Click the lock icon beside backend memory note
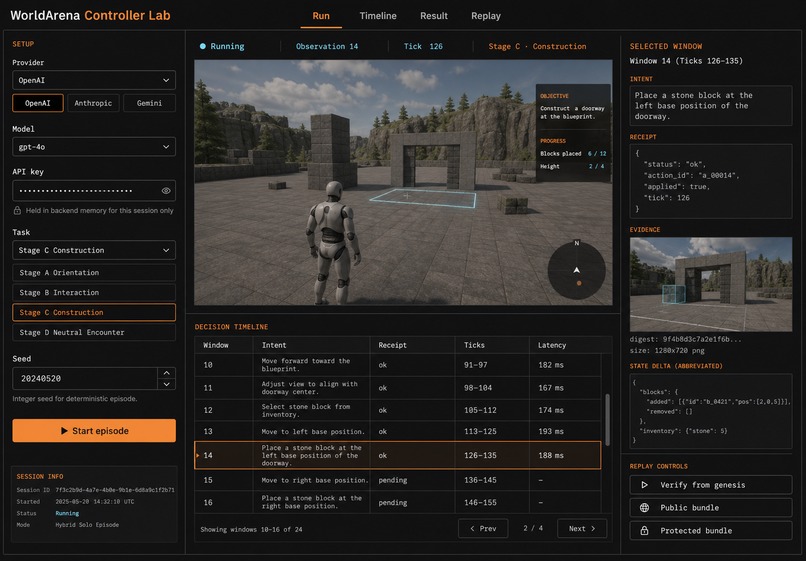This screenshot has width=806, height=561. [17, 210]
